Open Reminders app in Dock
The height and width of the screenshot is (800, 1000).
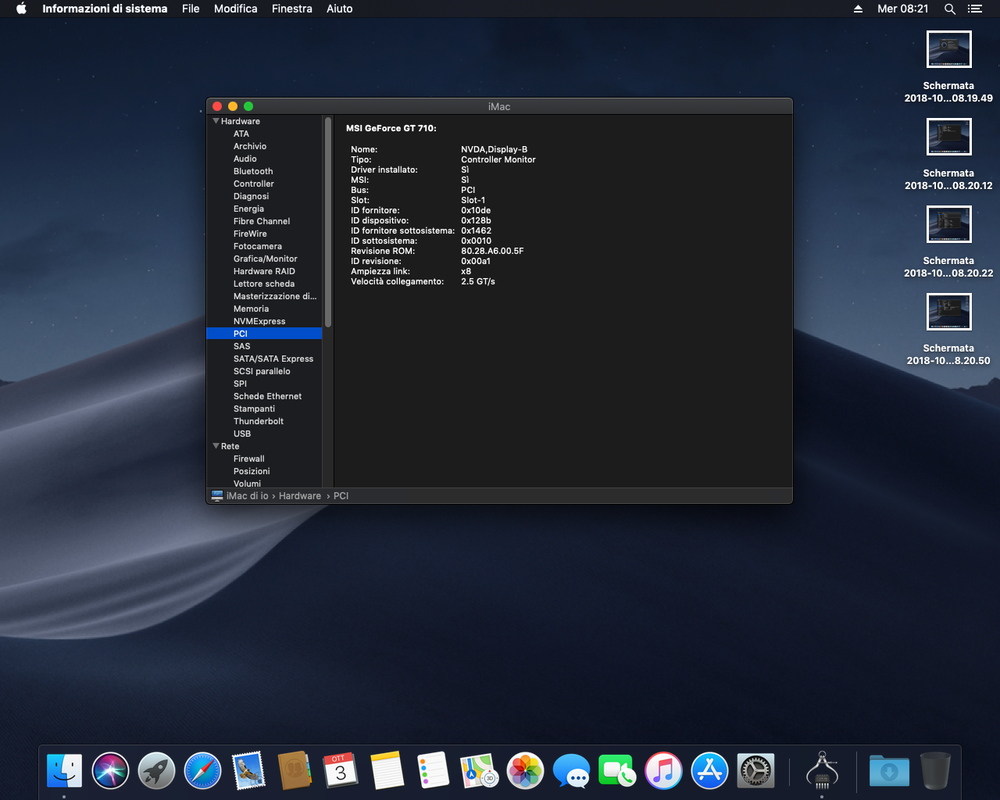pyautogui.click(x=433, y=771)
